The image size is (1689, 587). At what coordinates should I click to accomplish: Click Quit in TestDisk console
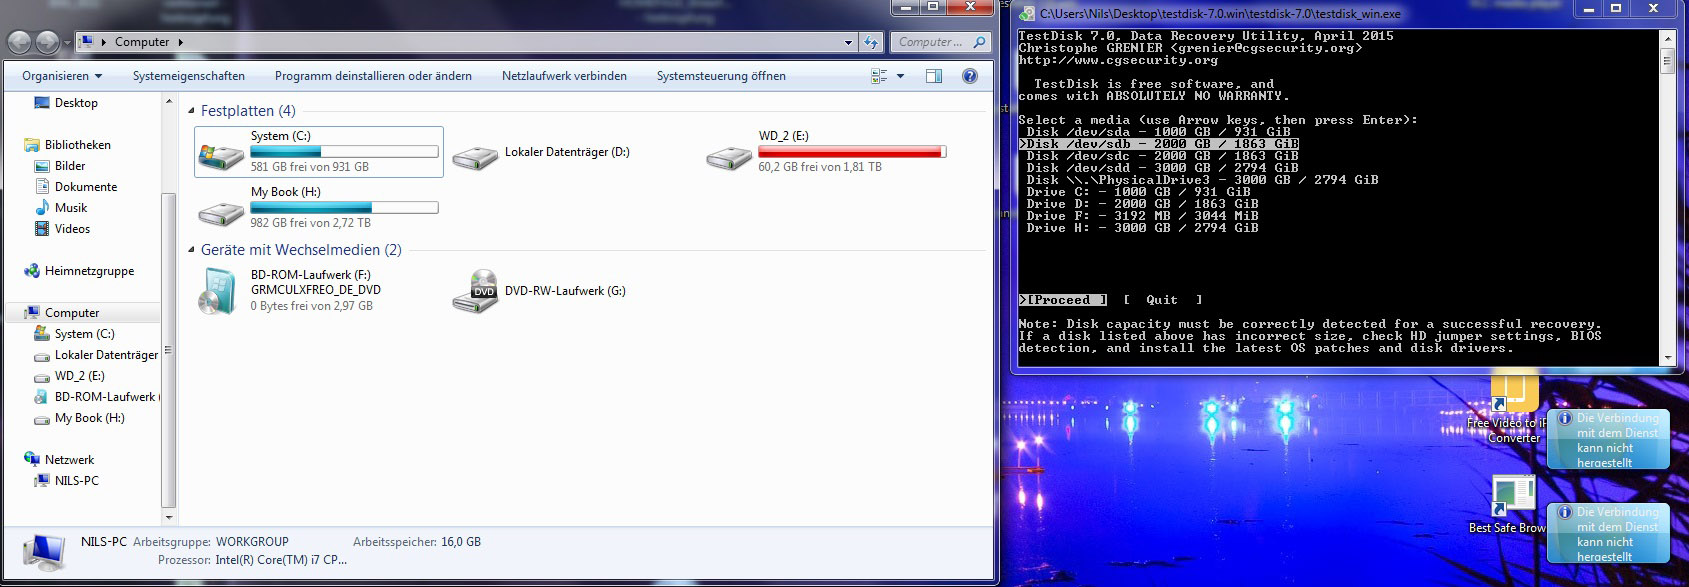click(1162, 300)
